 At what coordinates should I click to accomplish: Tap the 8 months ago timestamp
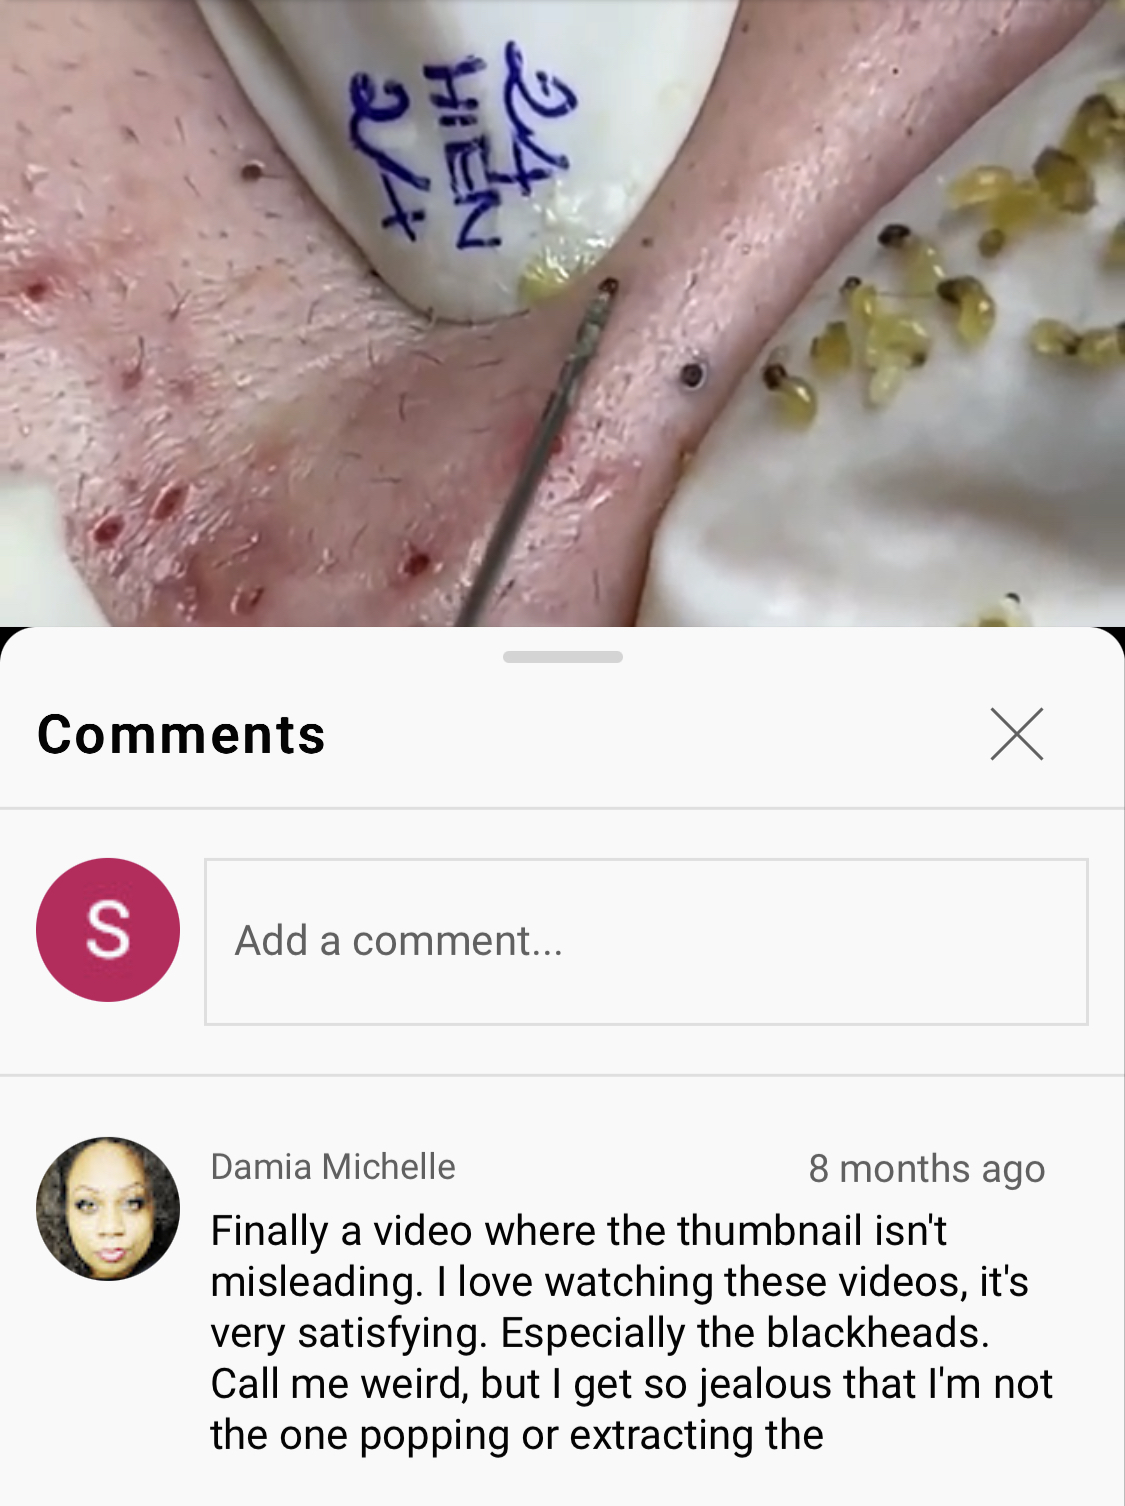pyautogui.click(x=926, y=1168)
